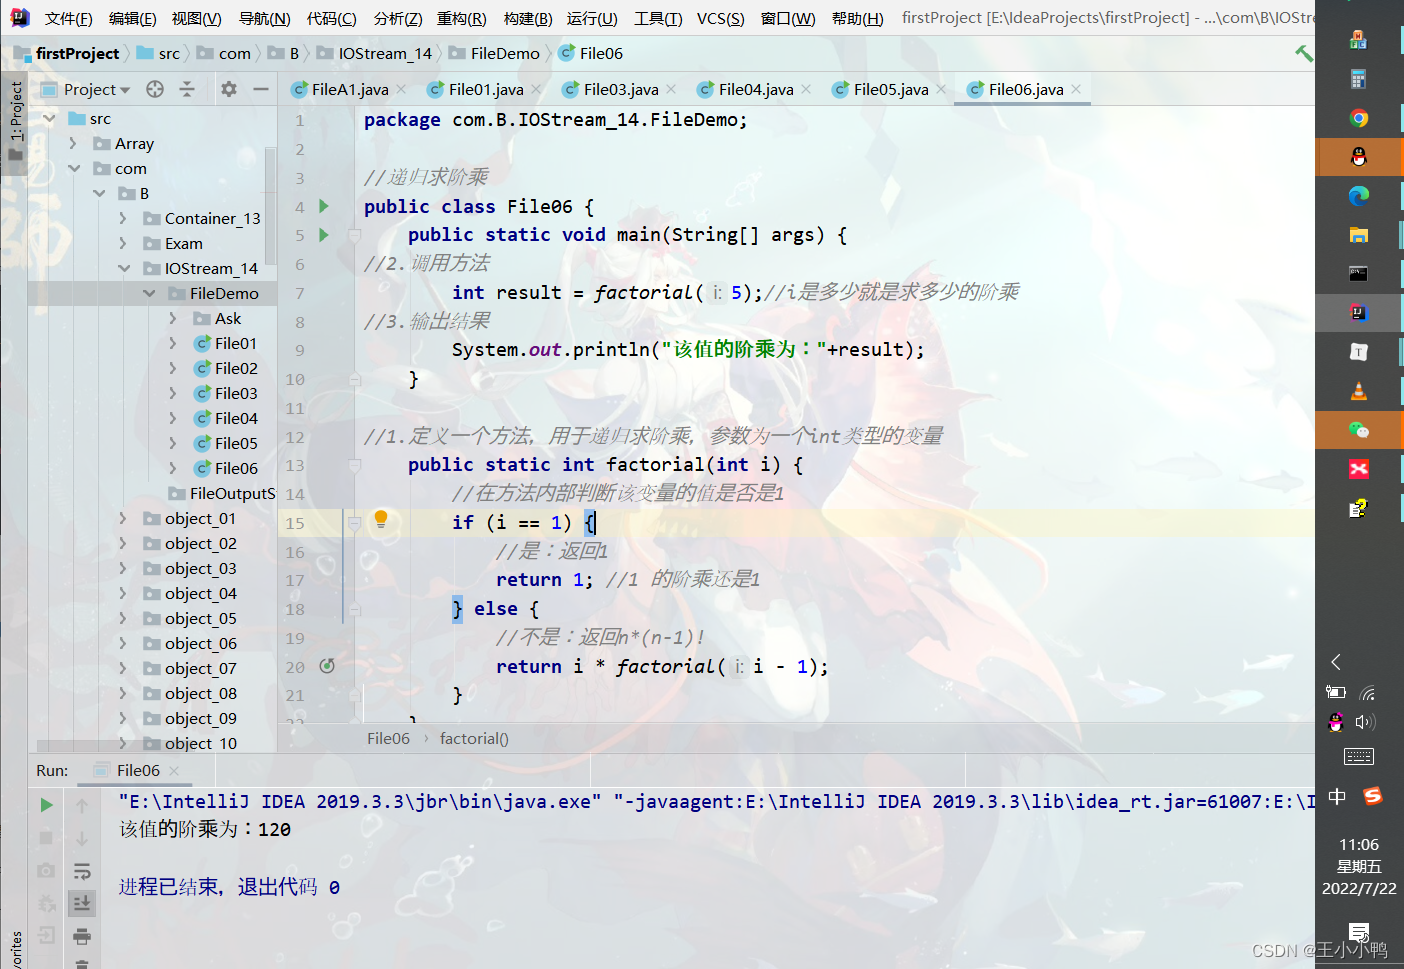This screenshot has width=1404, height=969.
Task: Click the Project tree vertical scrollbar
Action: [x=270, y=205]
